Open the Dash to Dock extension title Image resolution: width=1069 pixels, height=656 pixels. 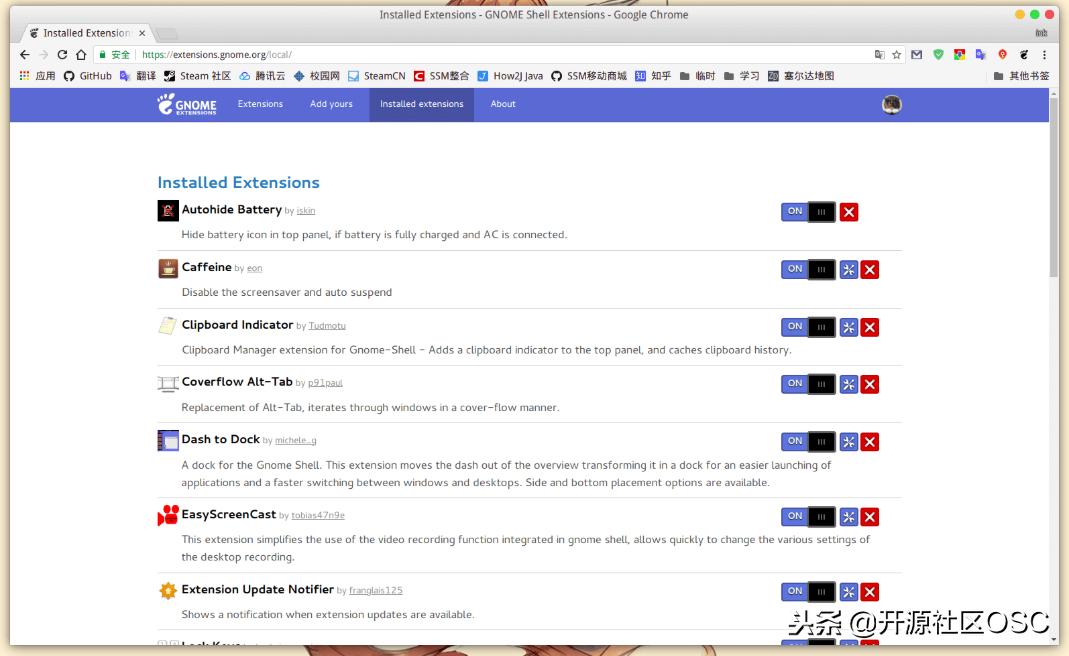[x=220, y=439]
